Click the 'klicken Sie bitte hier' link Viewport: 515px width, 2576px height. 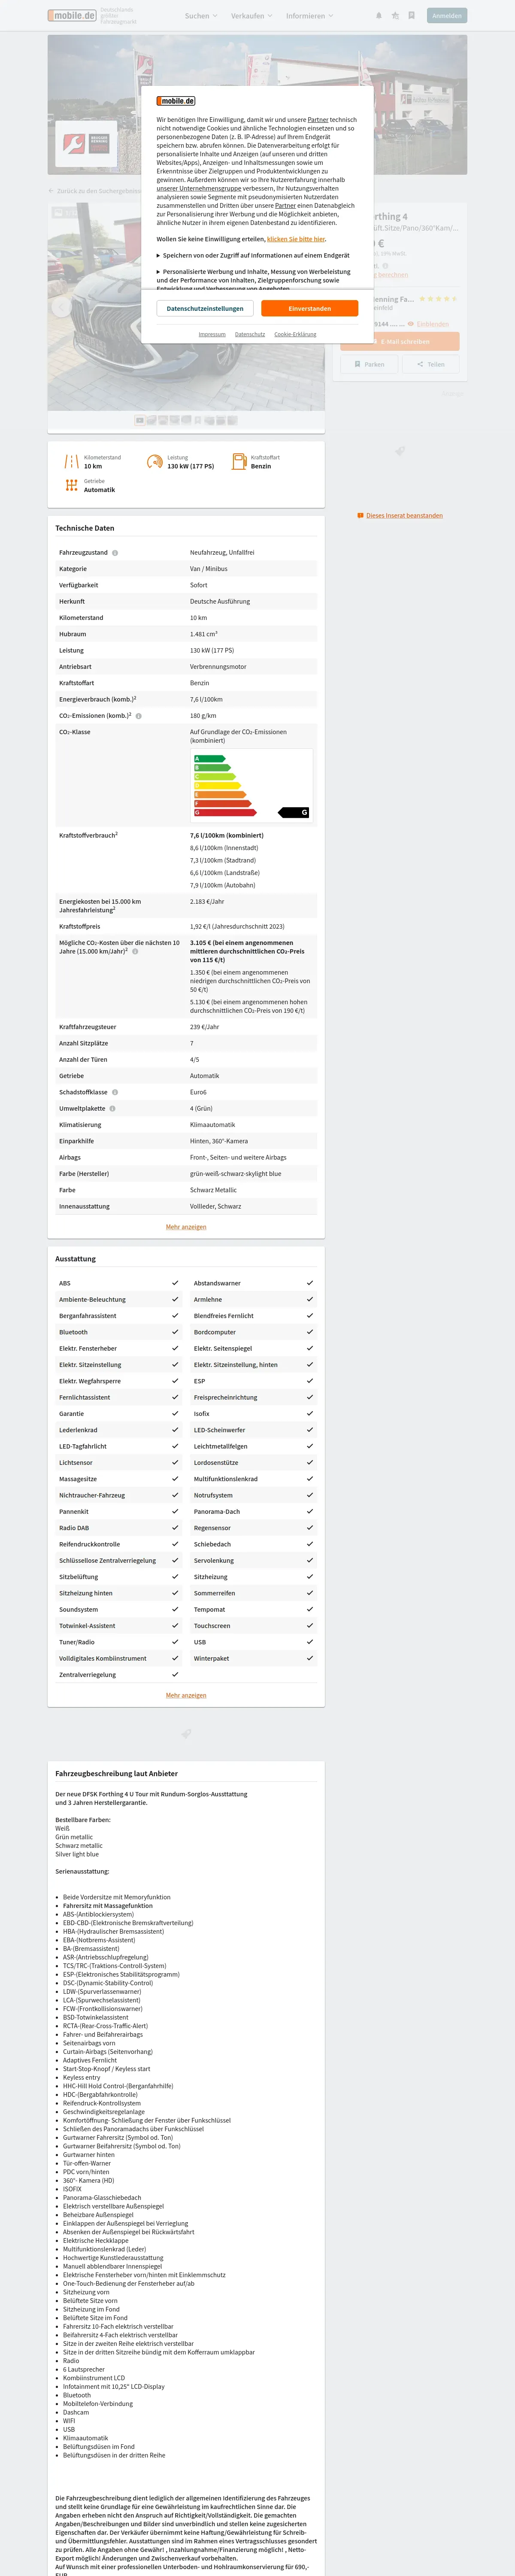(x=296, y=239)
